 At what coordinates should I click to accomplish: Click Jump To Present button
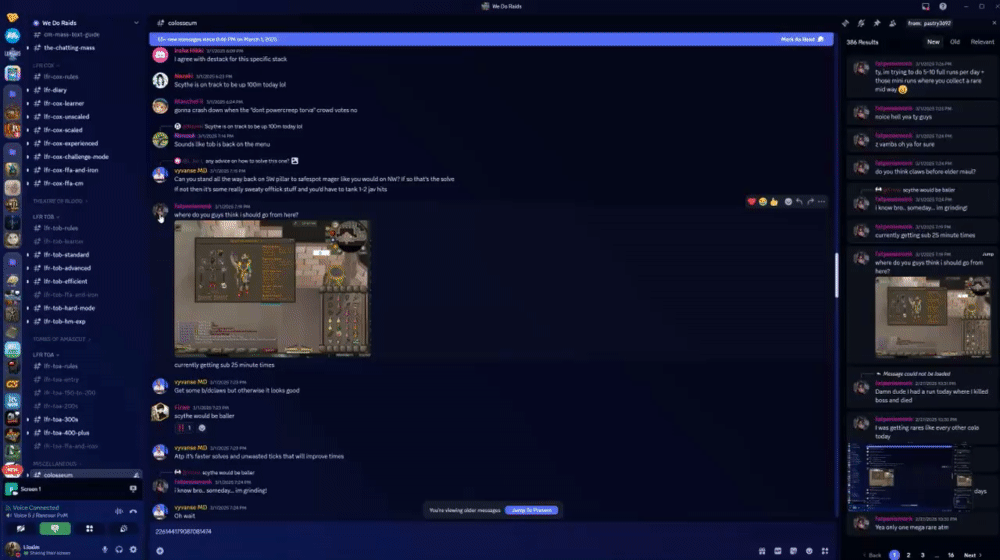point(531,510)
